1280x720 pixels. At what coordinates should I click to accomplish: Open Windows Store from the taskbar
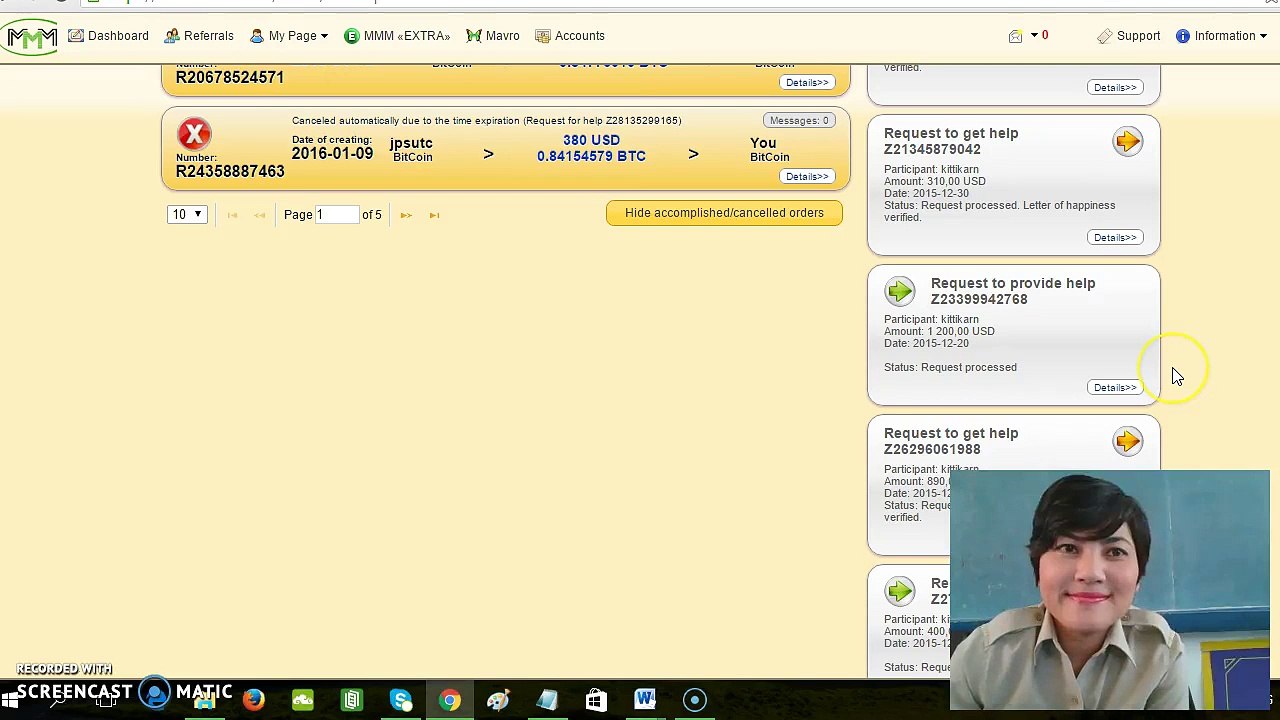click(596, 700)
